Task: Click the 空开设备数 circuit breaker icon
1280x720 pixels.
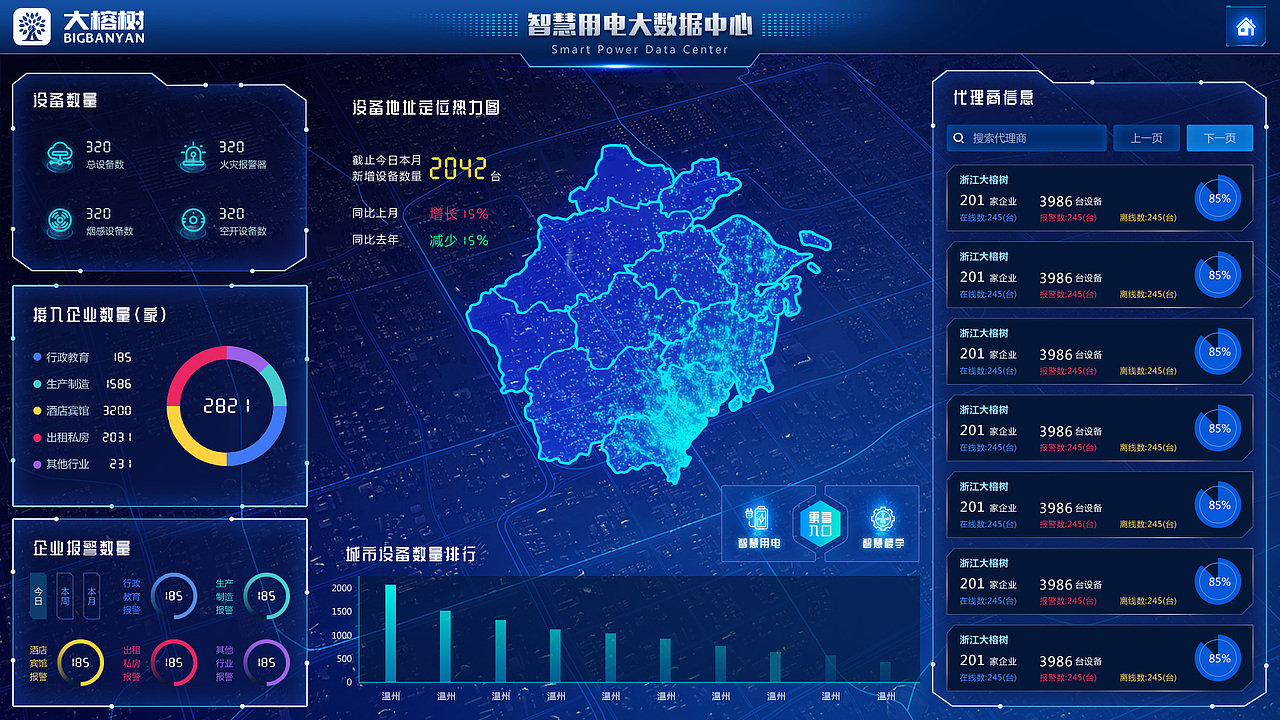Action: (x=192, y=220)
